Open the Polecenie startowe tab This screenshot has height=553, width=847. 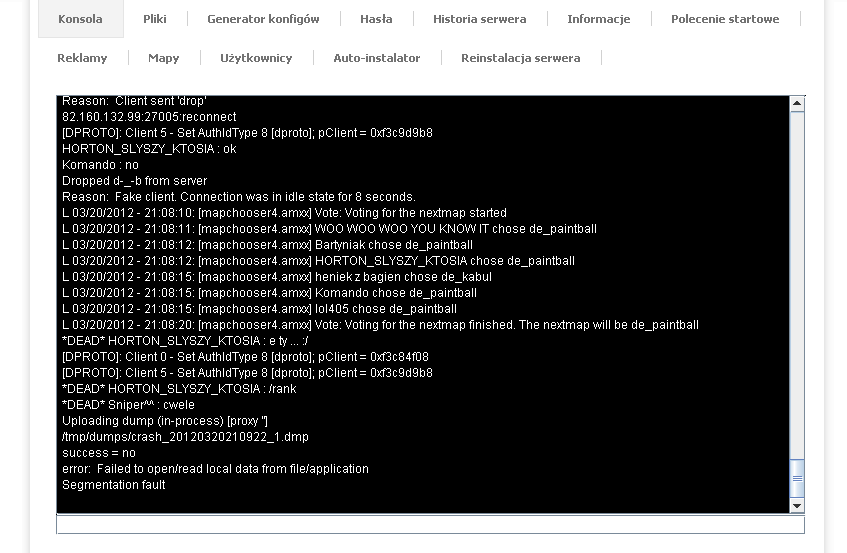tap(724, 19)
